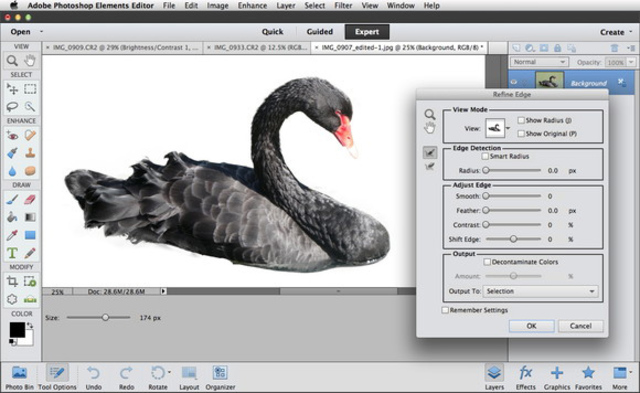Open the Layer menu
This screenshot has width=640, height=393.
pyautogui.click(x=286, y=6)
